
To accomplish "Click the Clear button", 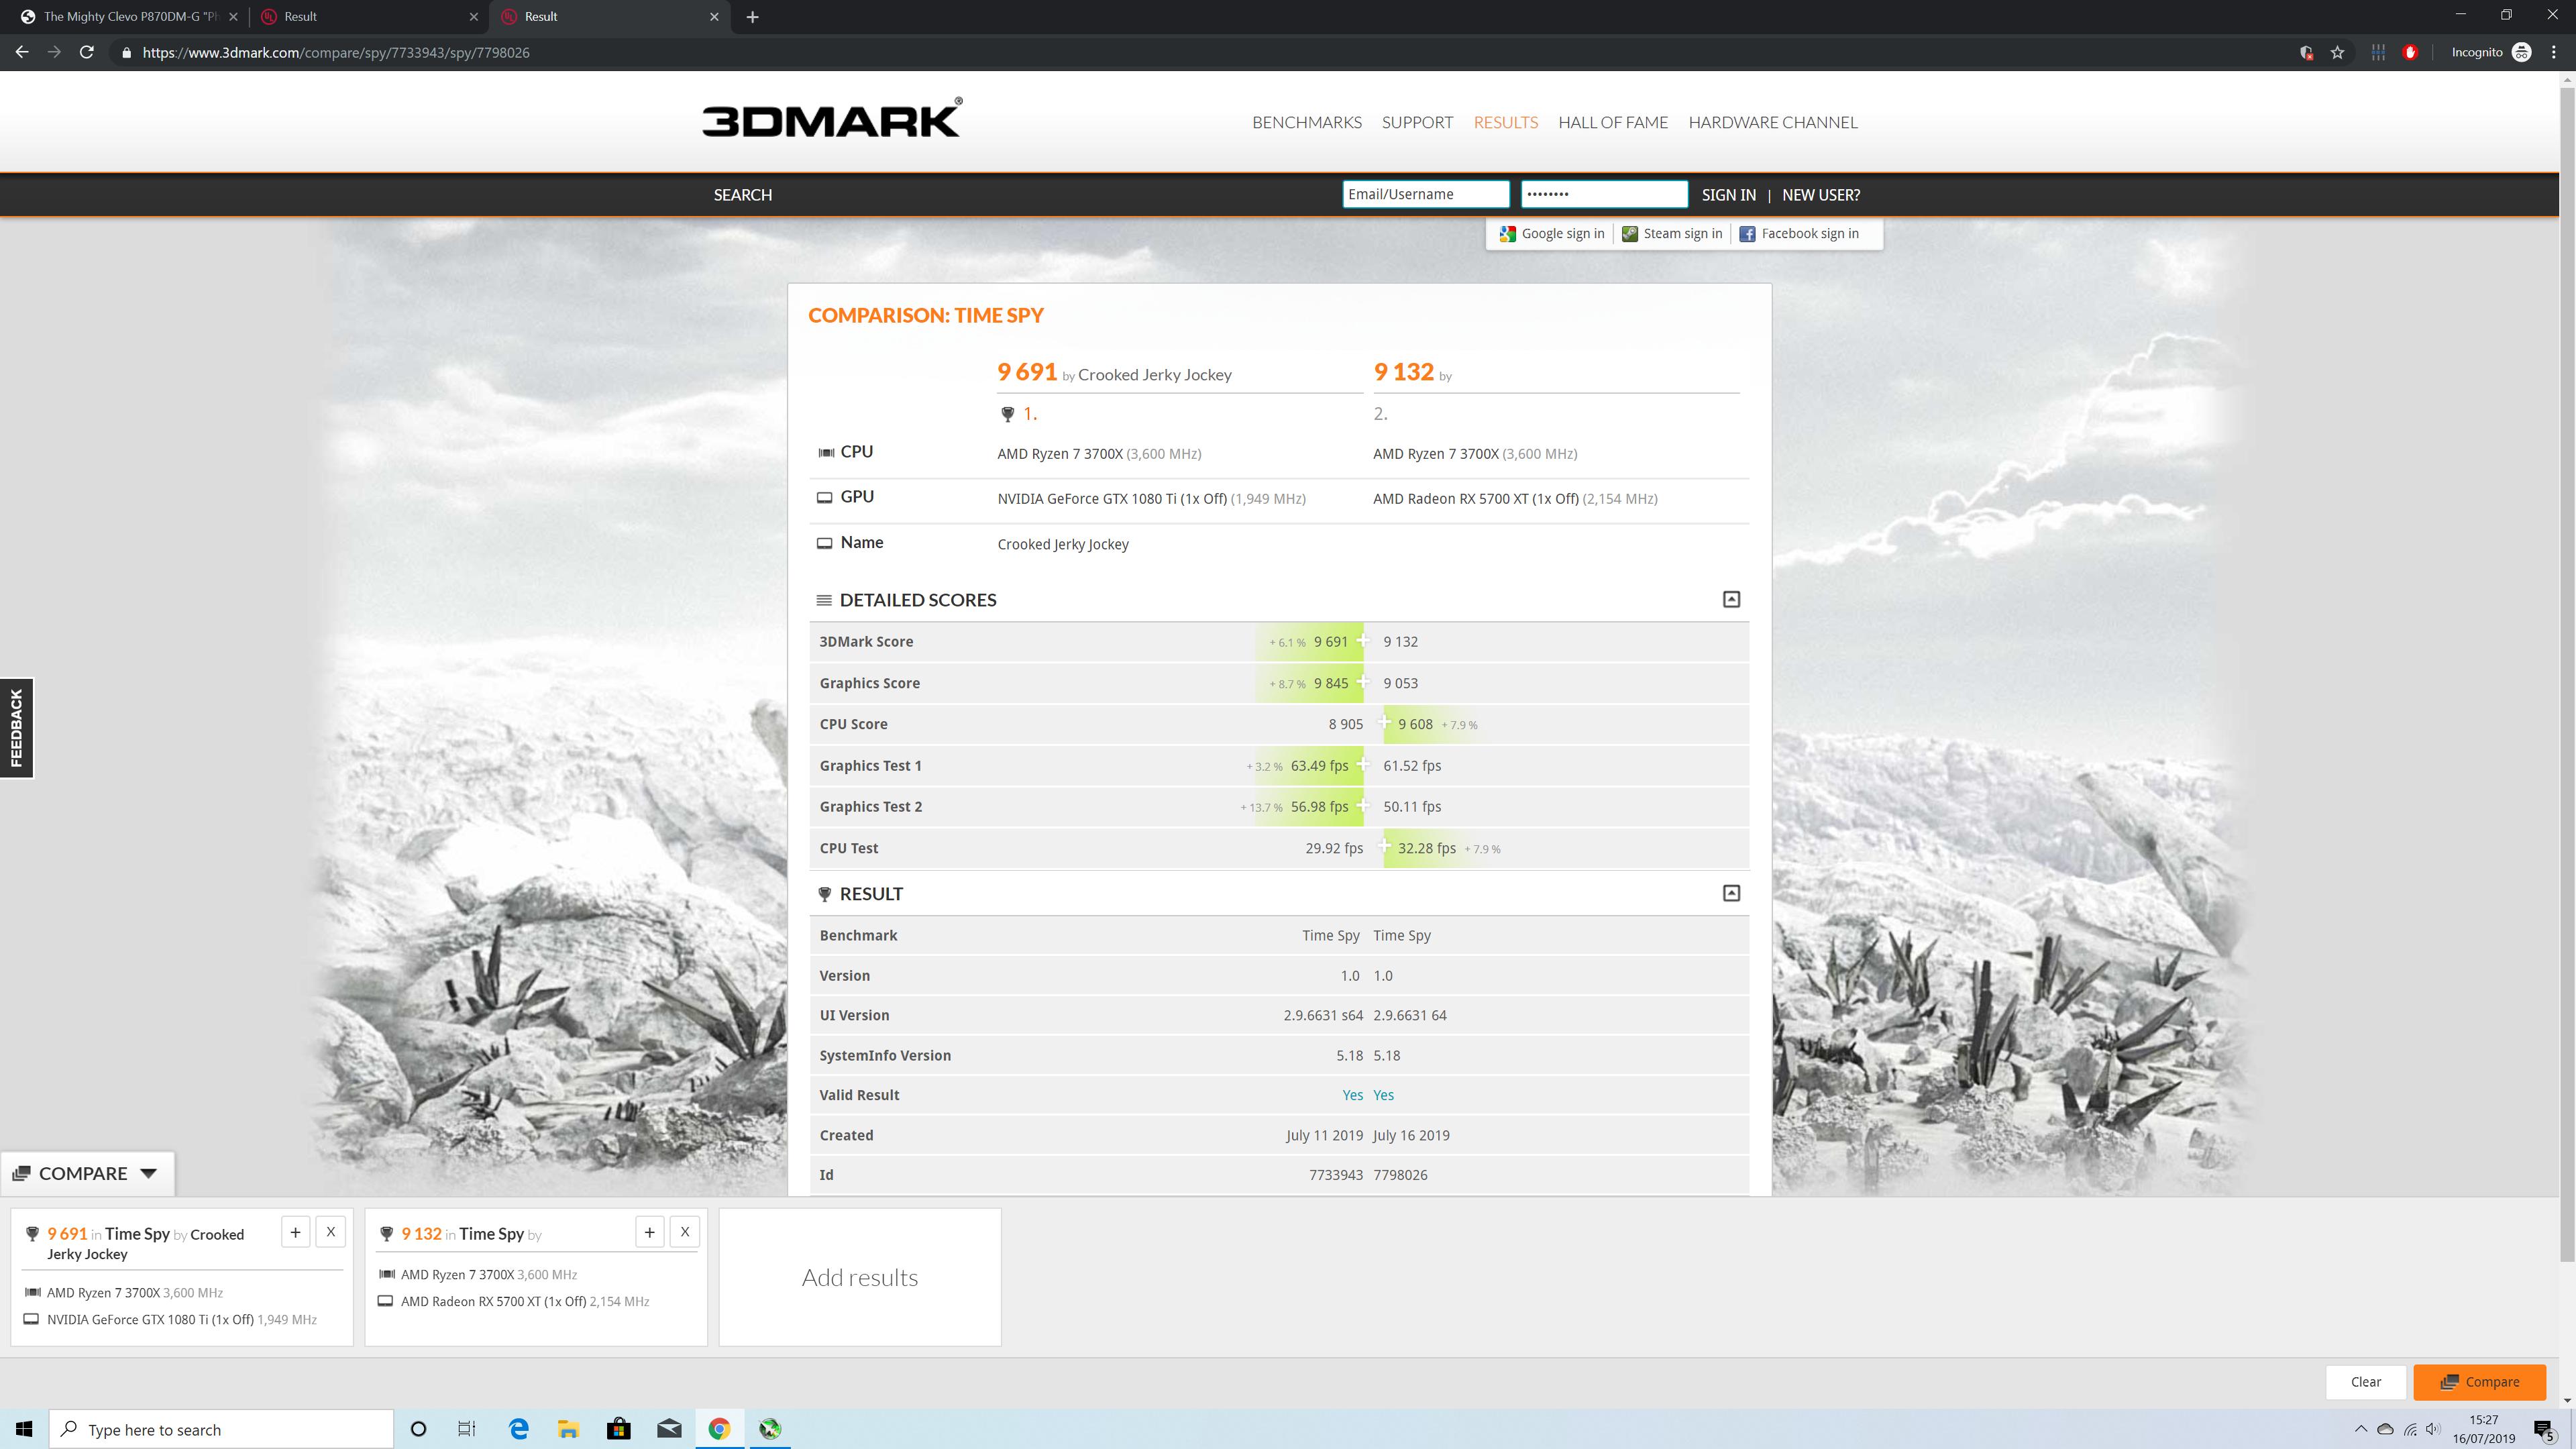I will click(x=2365, y=1382).
